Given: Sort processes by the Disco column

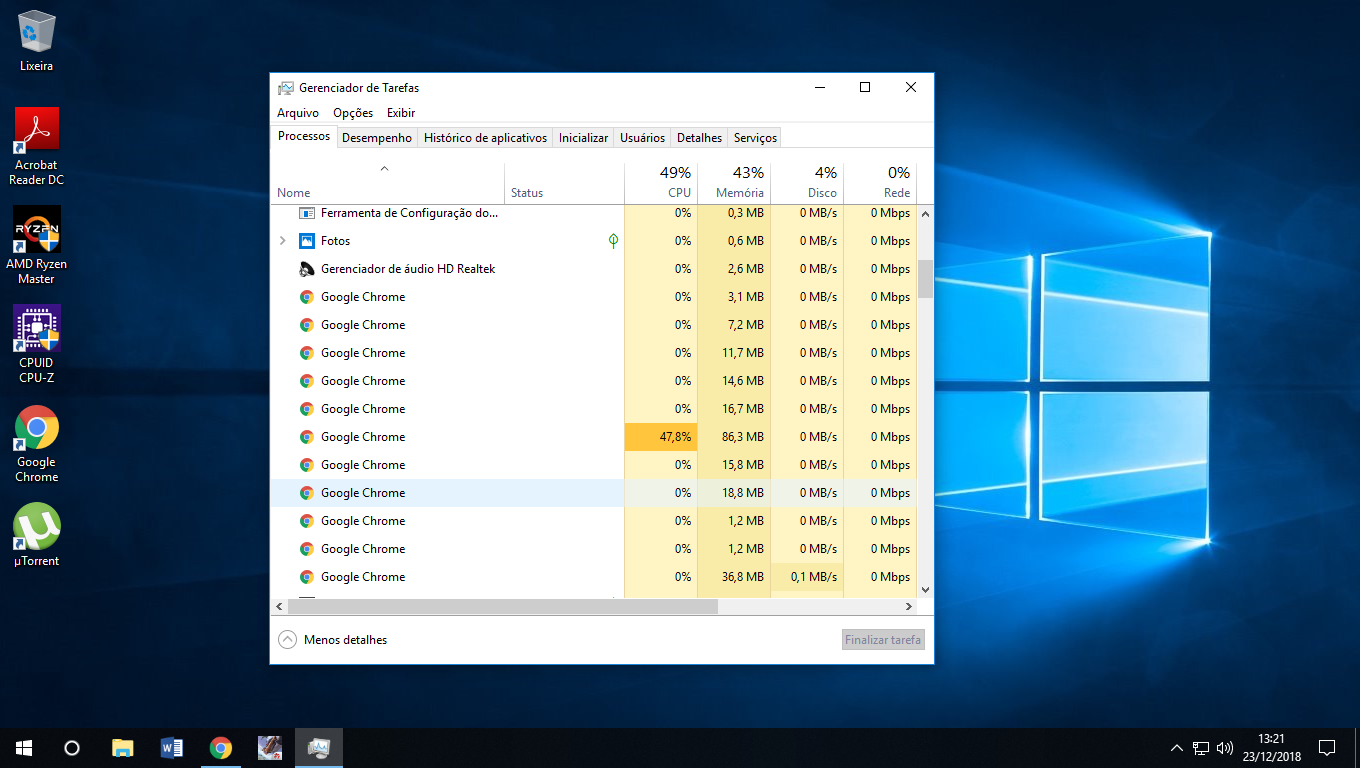Looking at the screenshot, I should pos(807,183).
